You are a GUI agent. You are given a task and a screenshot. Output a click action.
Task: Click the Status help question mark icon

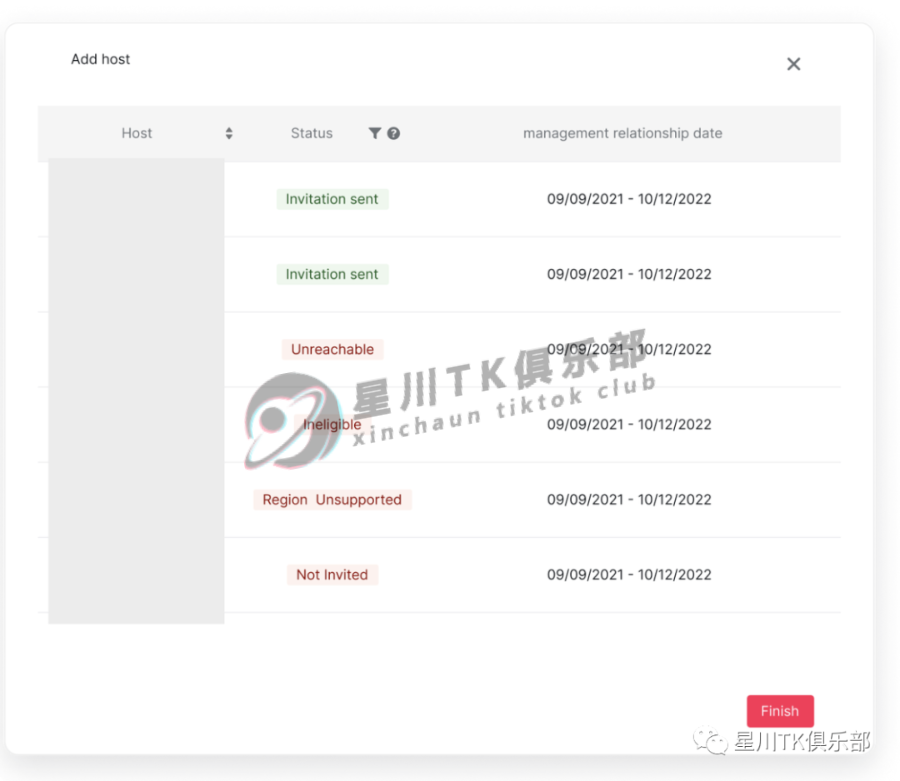[x=393, y=133]
